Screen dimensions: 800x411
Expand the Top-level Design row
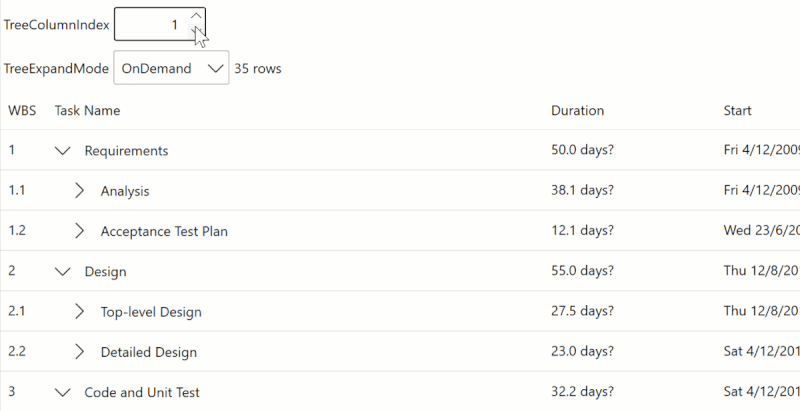[x=80, y=311]
